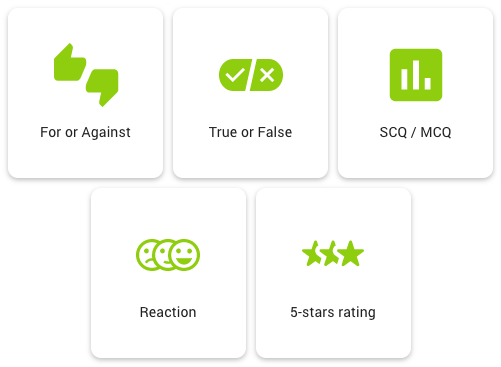Screen dimensions: 501x367
Task: Open the True or False card below its label
Action: coord(250,158)
